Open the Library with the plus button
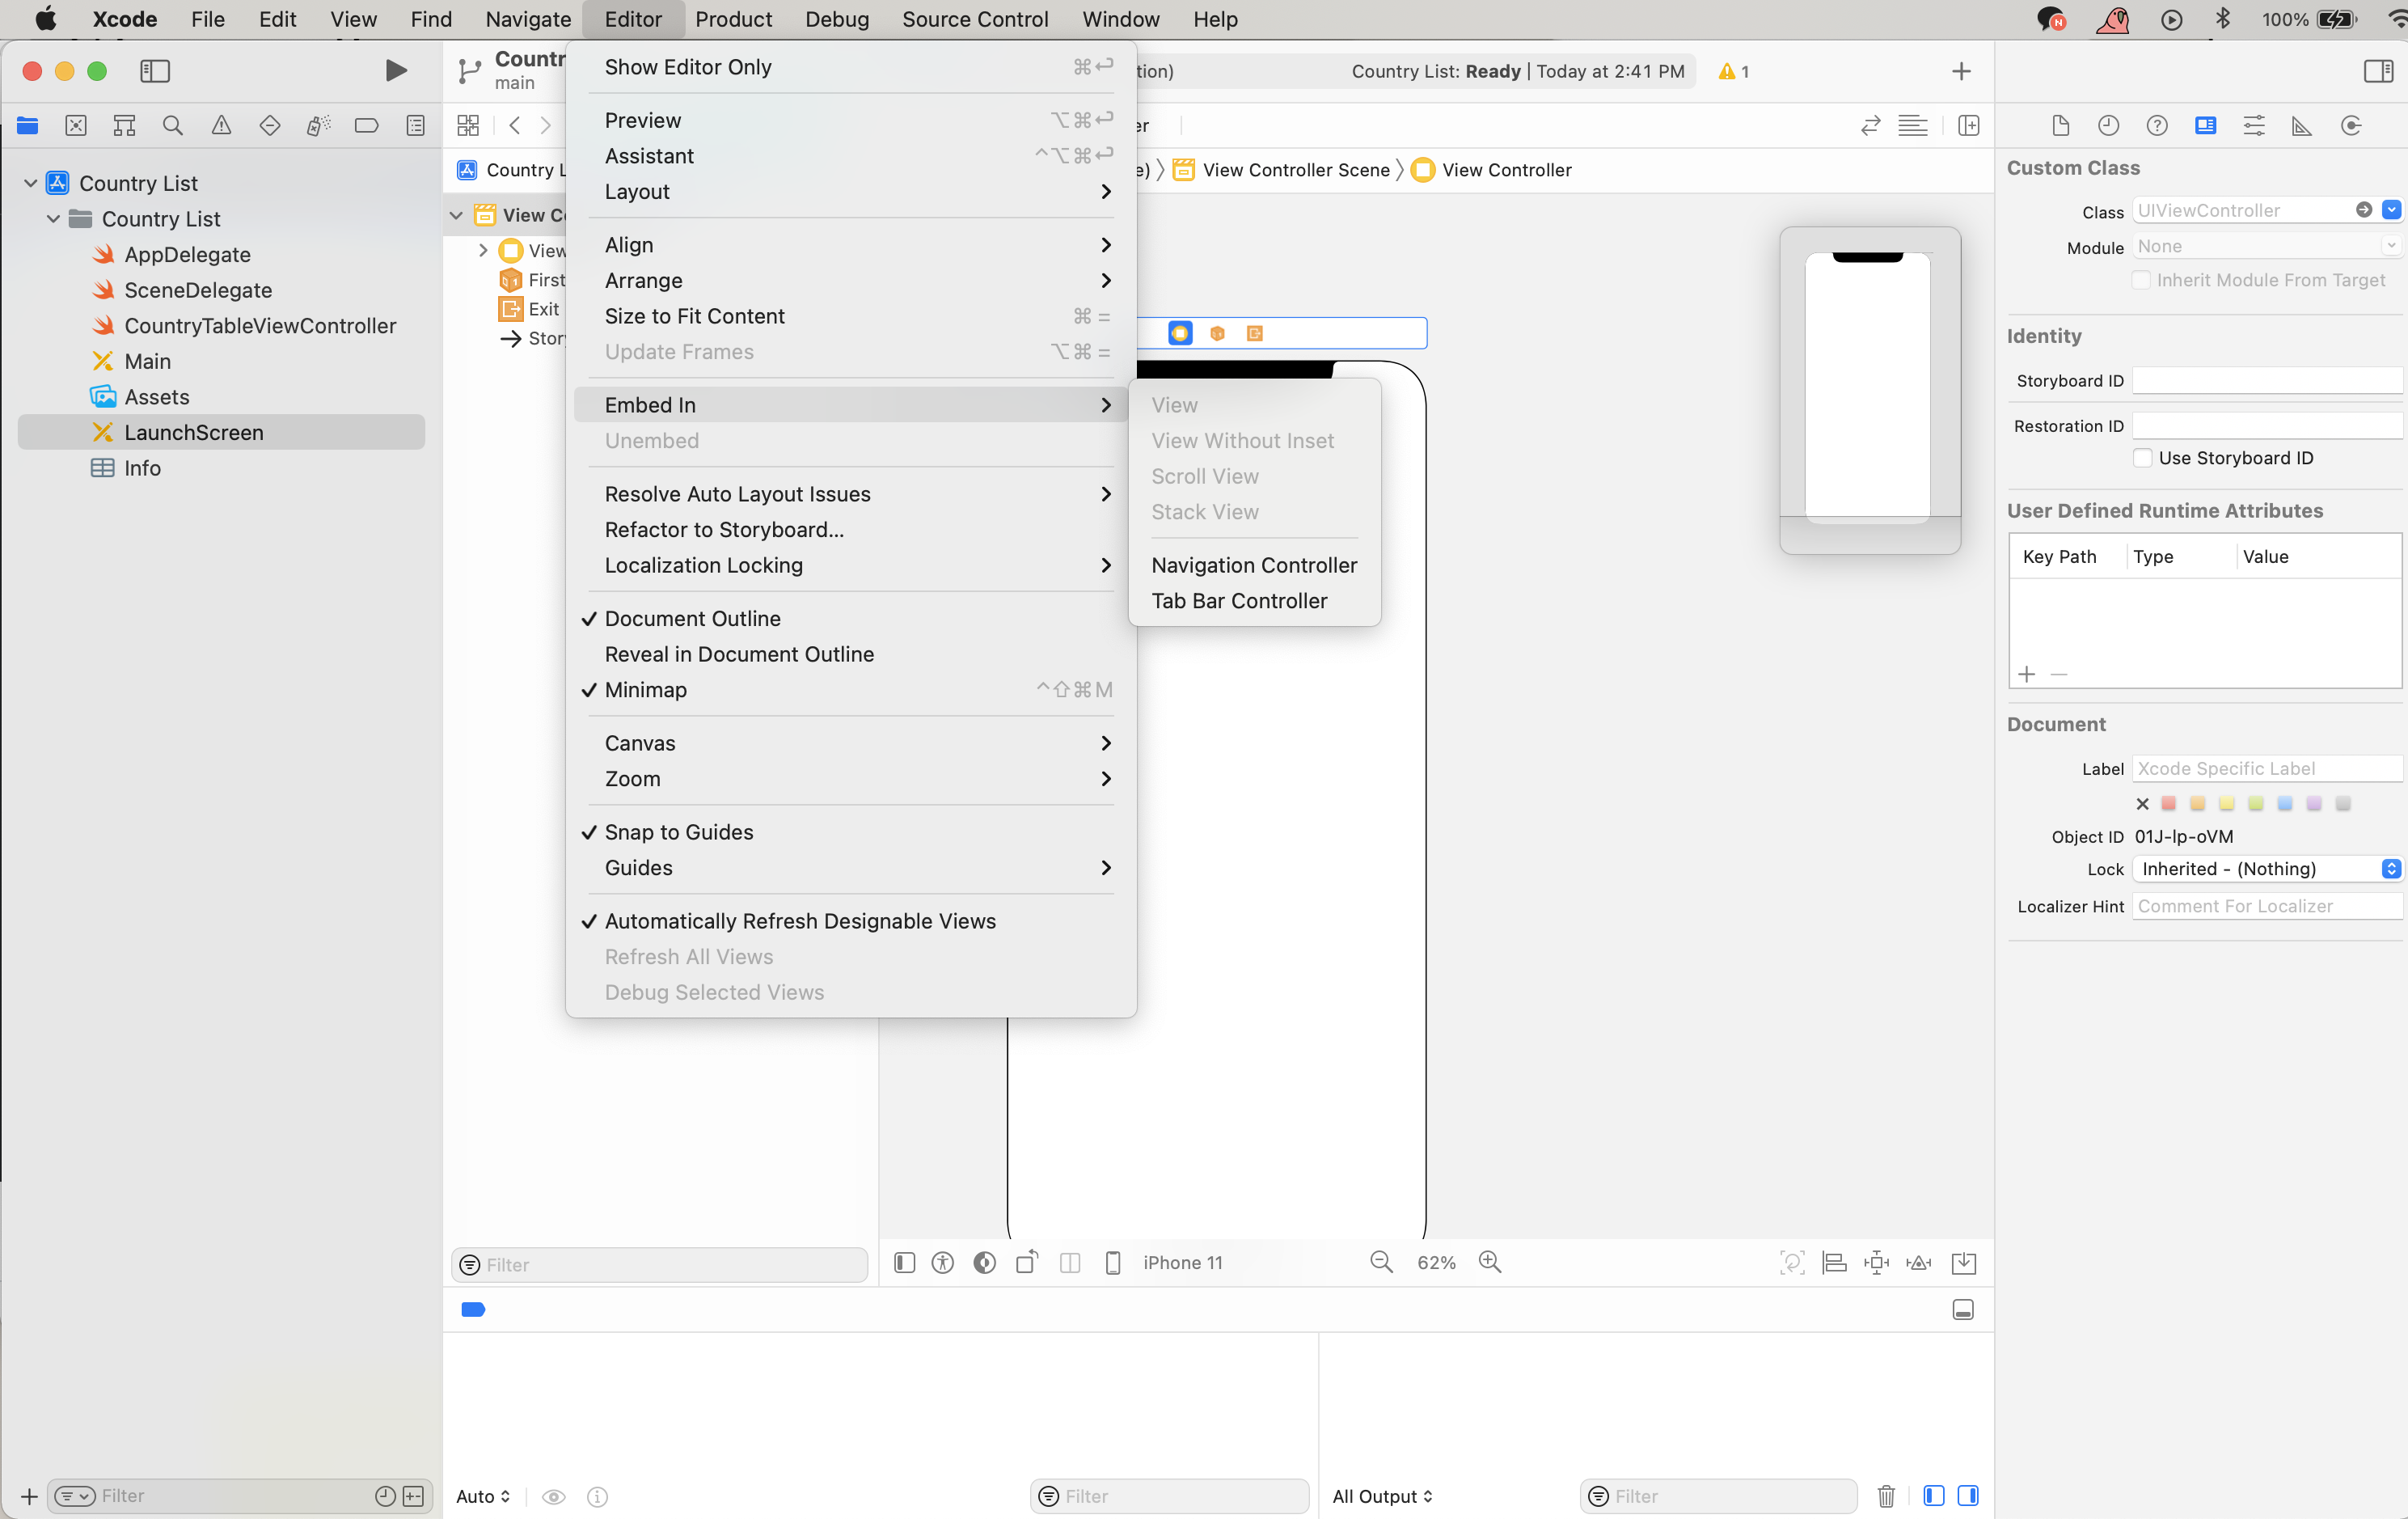Image resolution: width=2408 pixels, height=1519 pixels. coord(1961,71)
